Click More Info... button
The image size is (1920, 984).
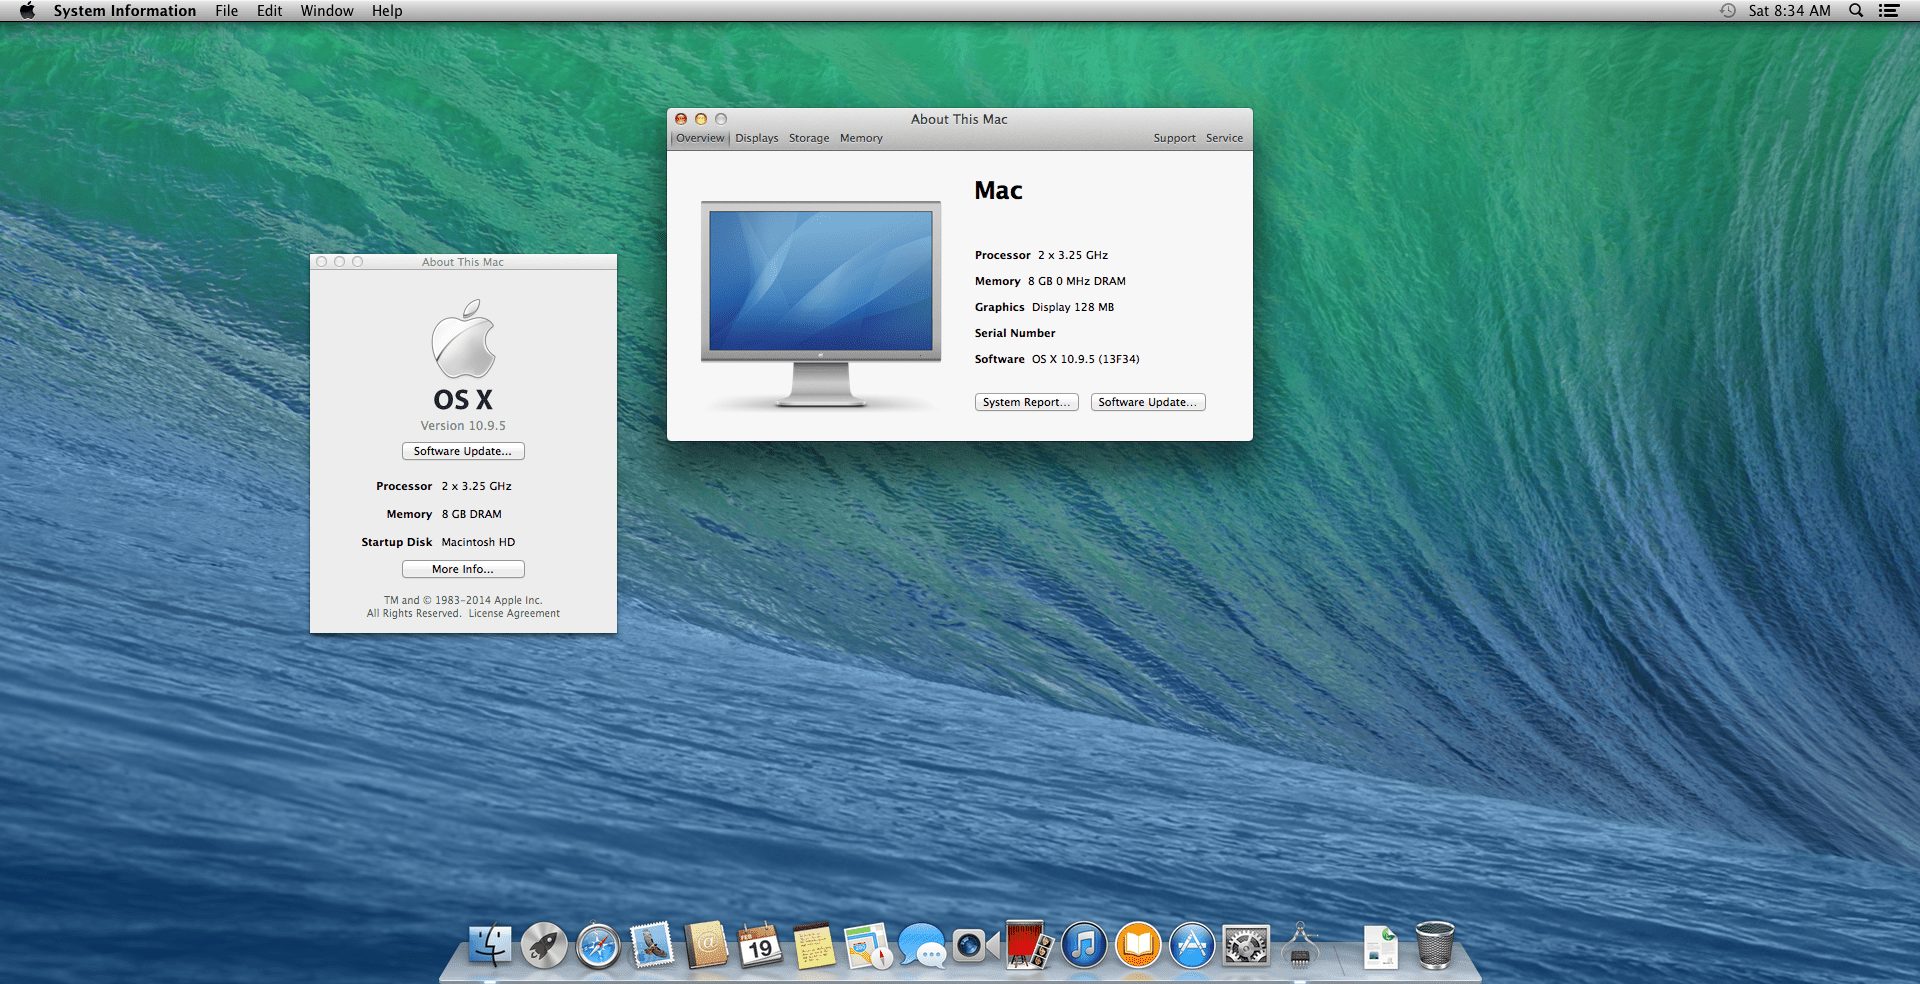463,569
